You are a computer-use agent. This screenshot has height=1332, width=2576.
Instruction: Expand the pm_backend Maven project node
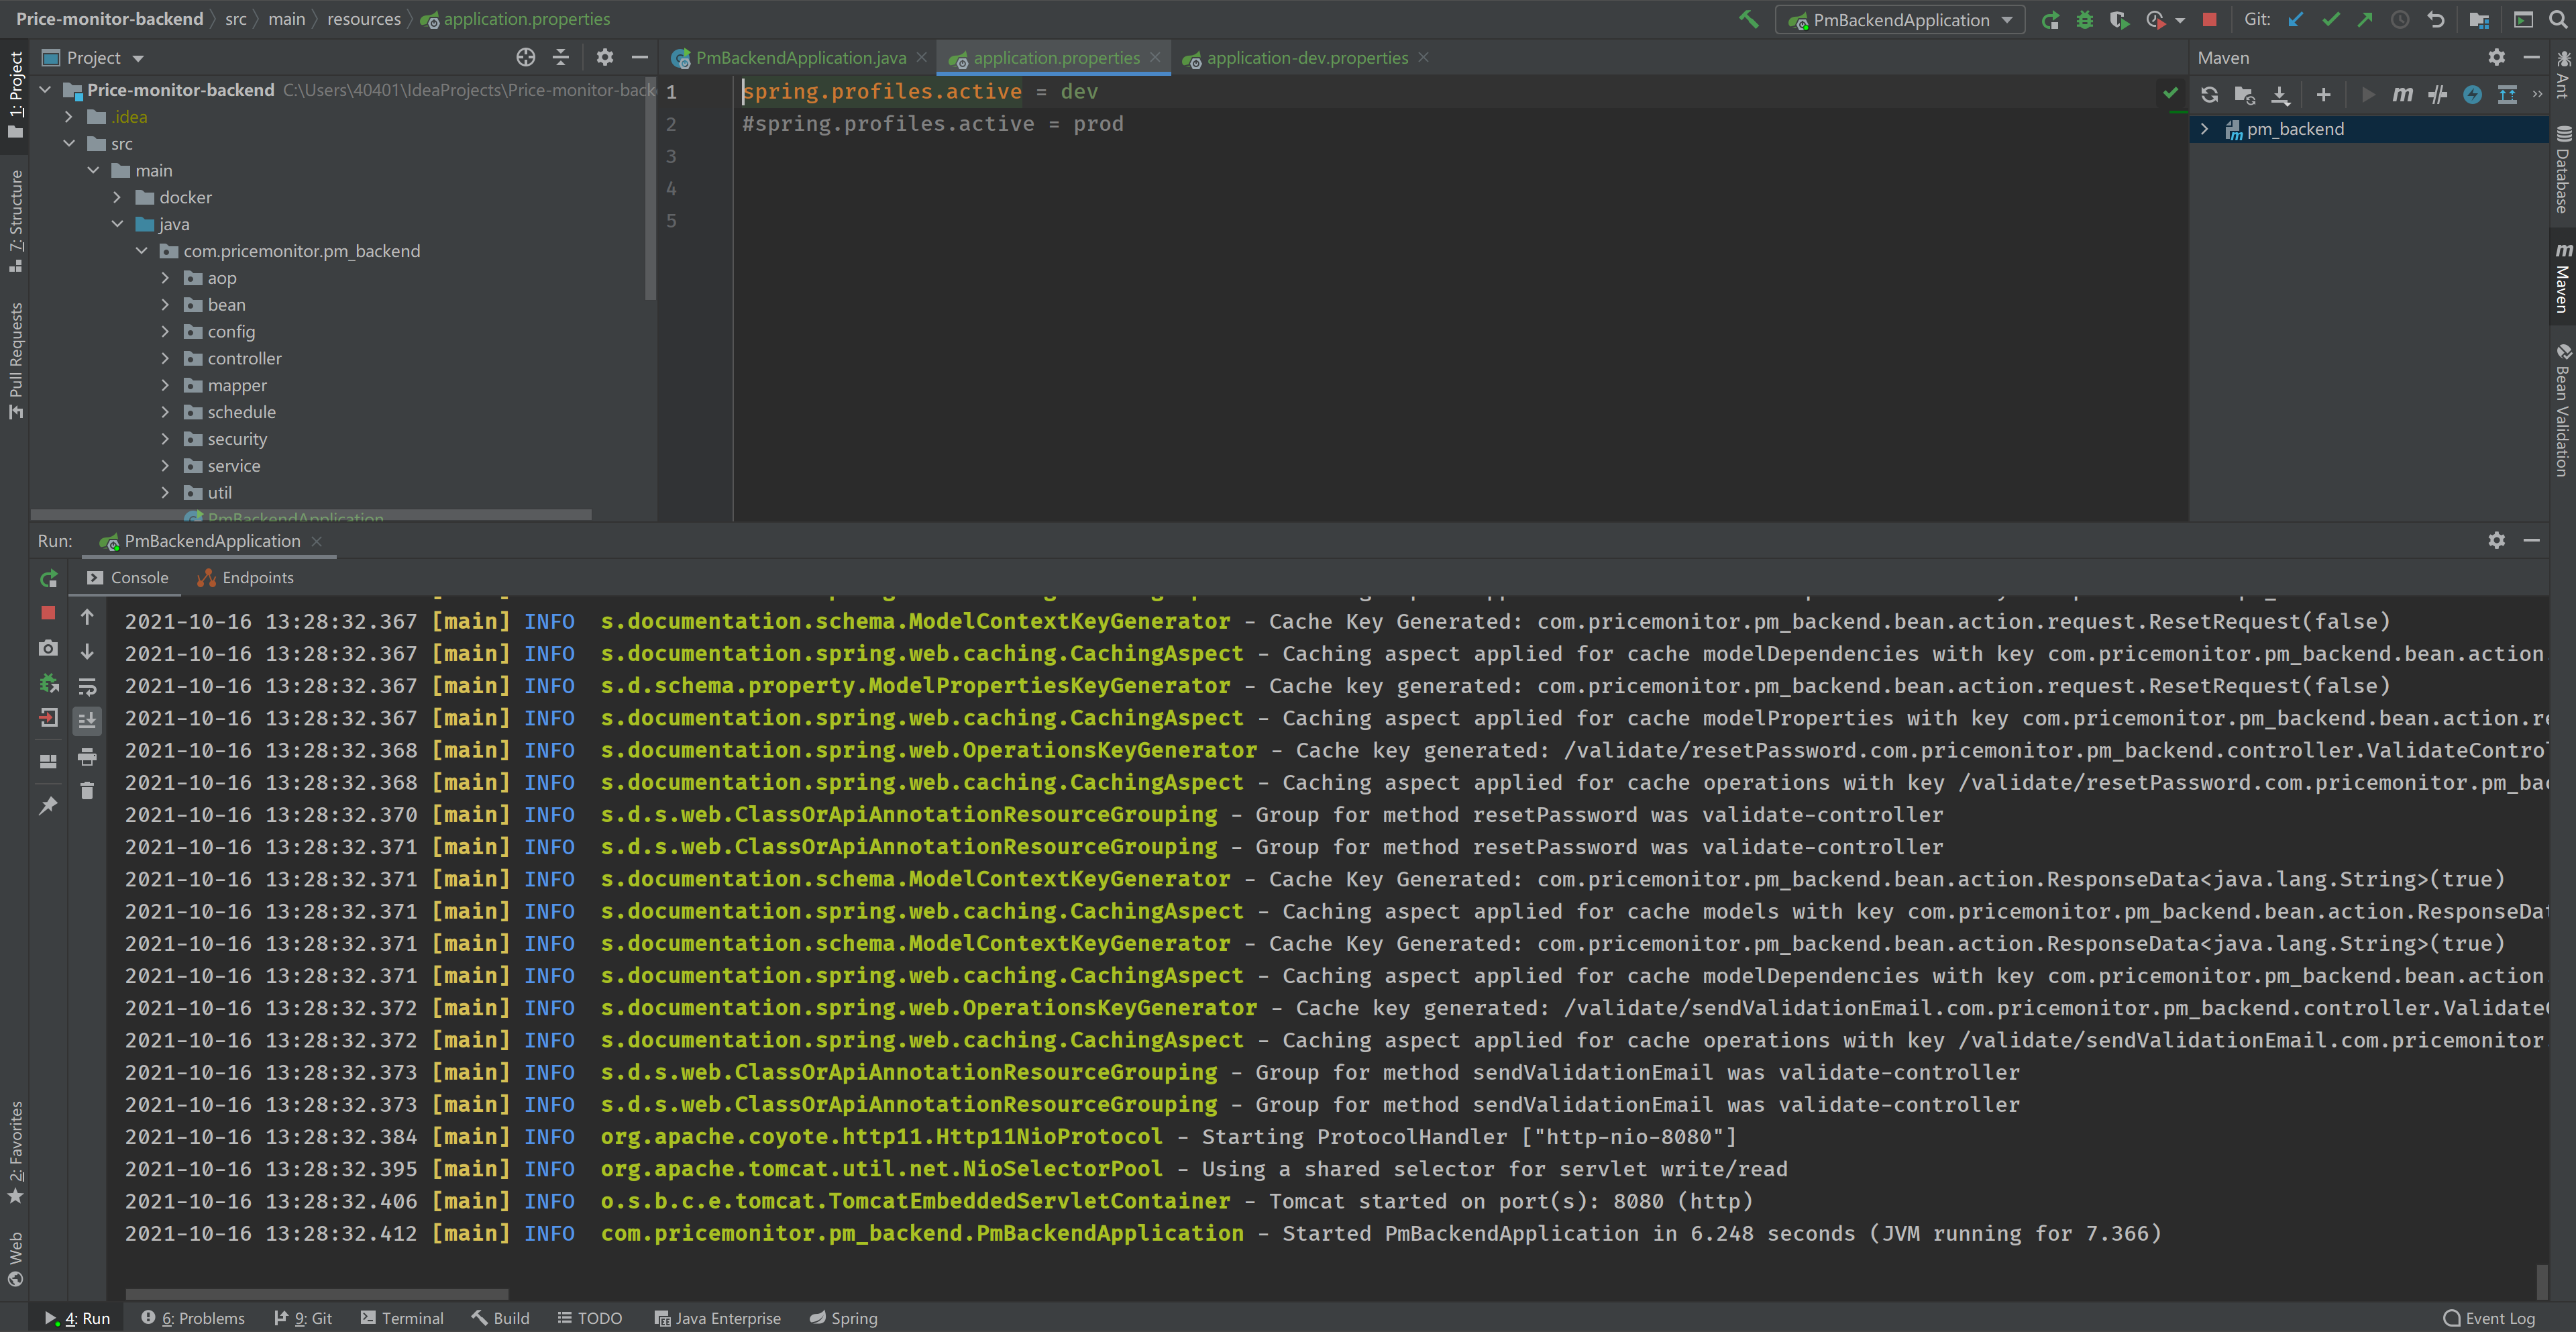click(x=2204, y=129)
